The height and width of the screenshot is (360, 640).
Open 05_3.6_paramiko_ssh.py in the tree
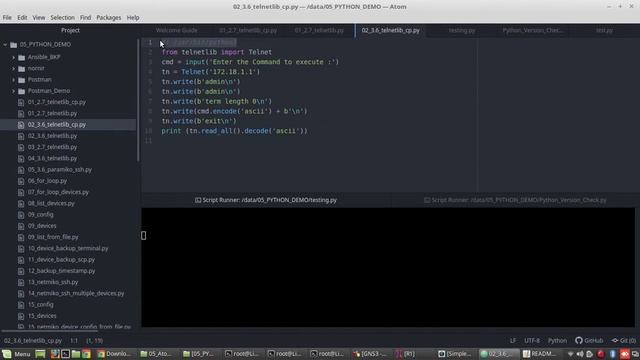[60, 169]
